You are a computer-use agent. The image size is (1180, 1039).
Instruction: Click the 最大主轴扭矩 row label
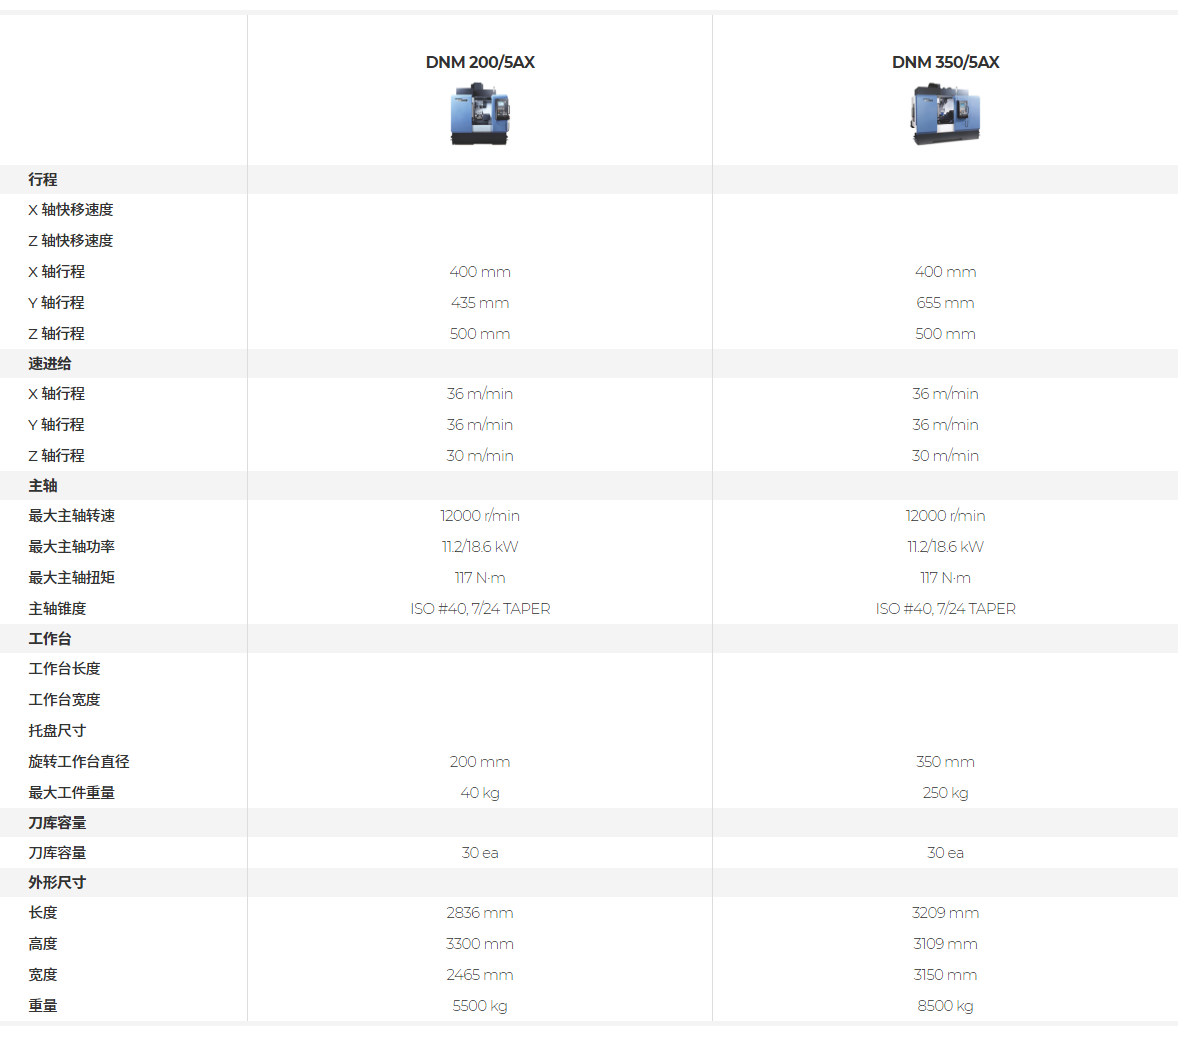(x=71, y=578)
